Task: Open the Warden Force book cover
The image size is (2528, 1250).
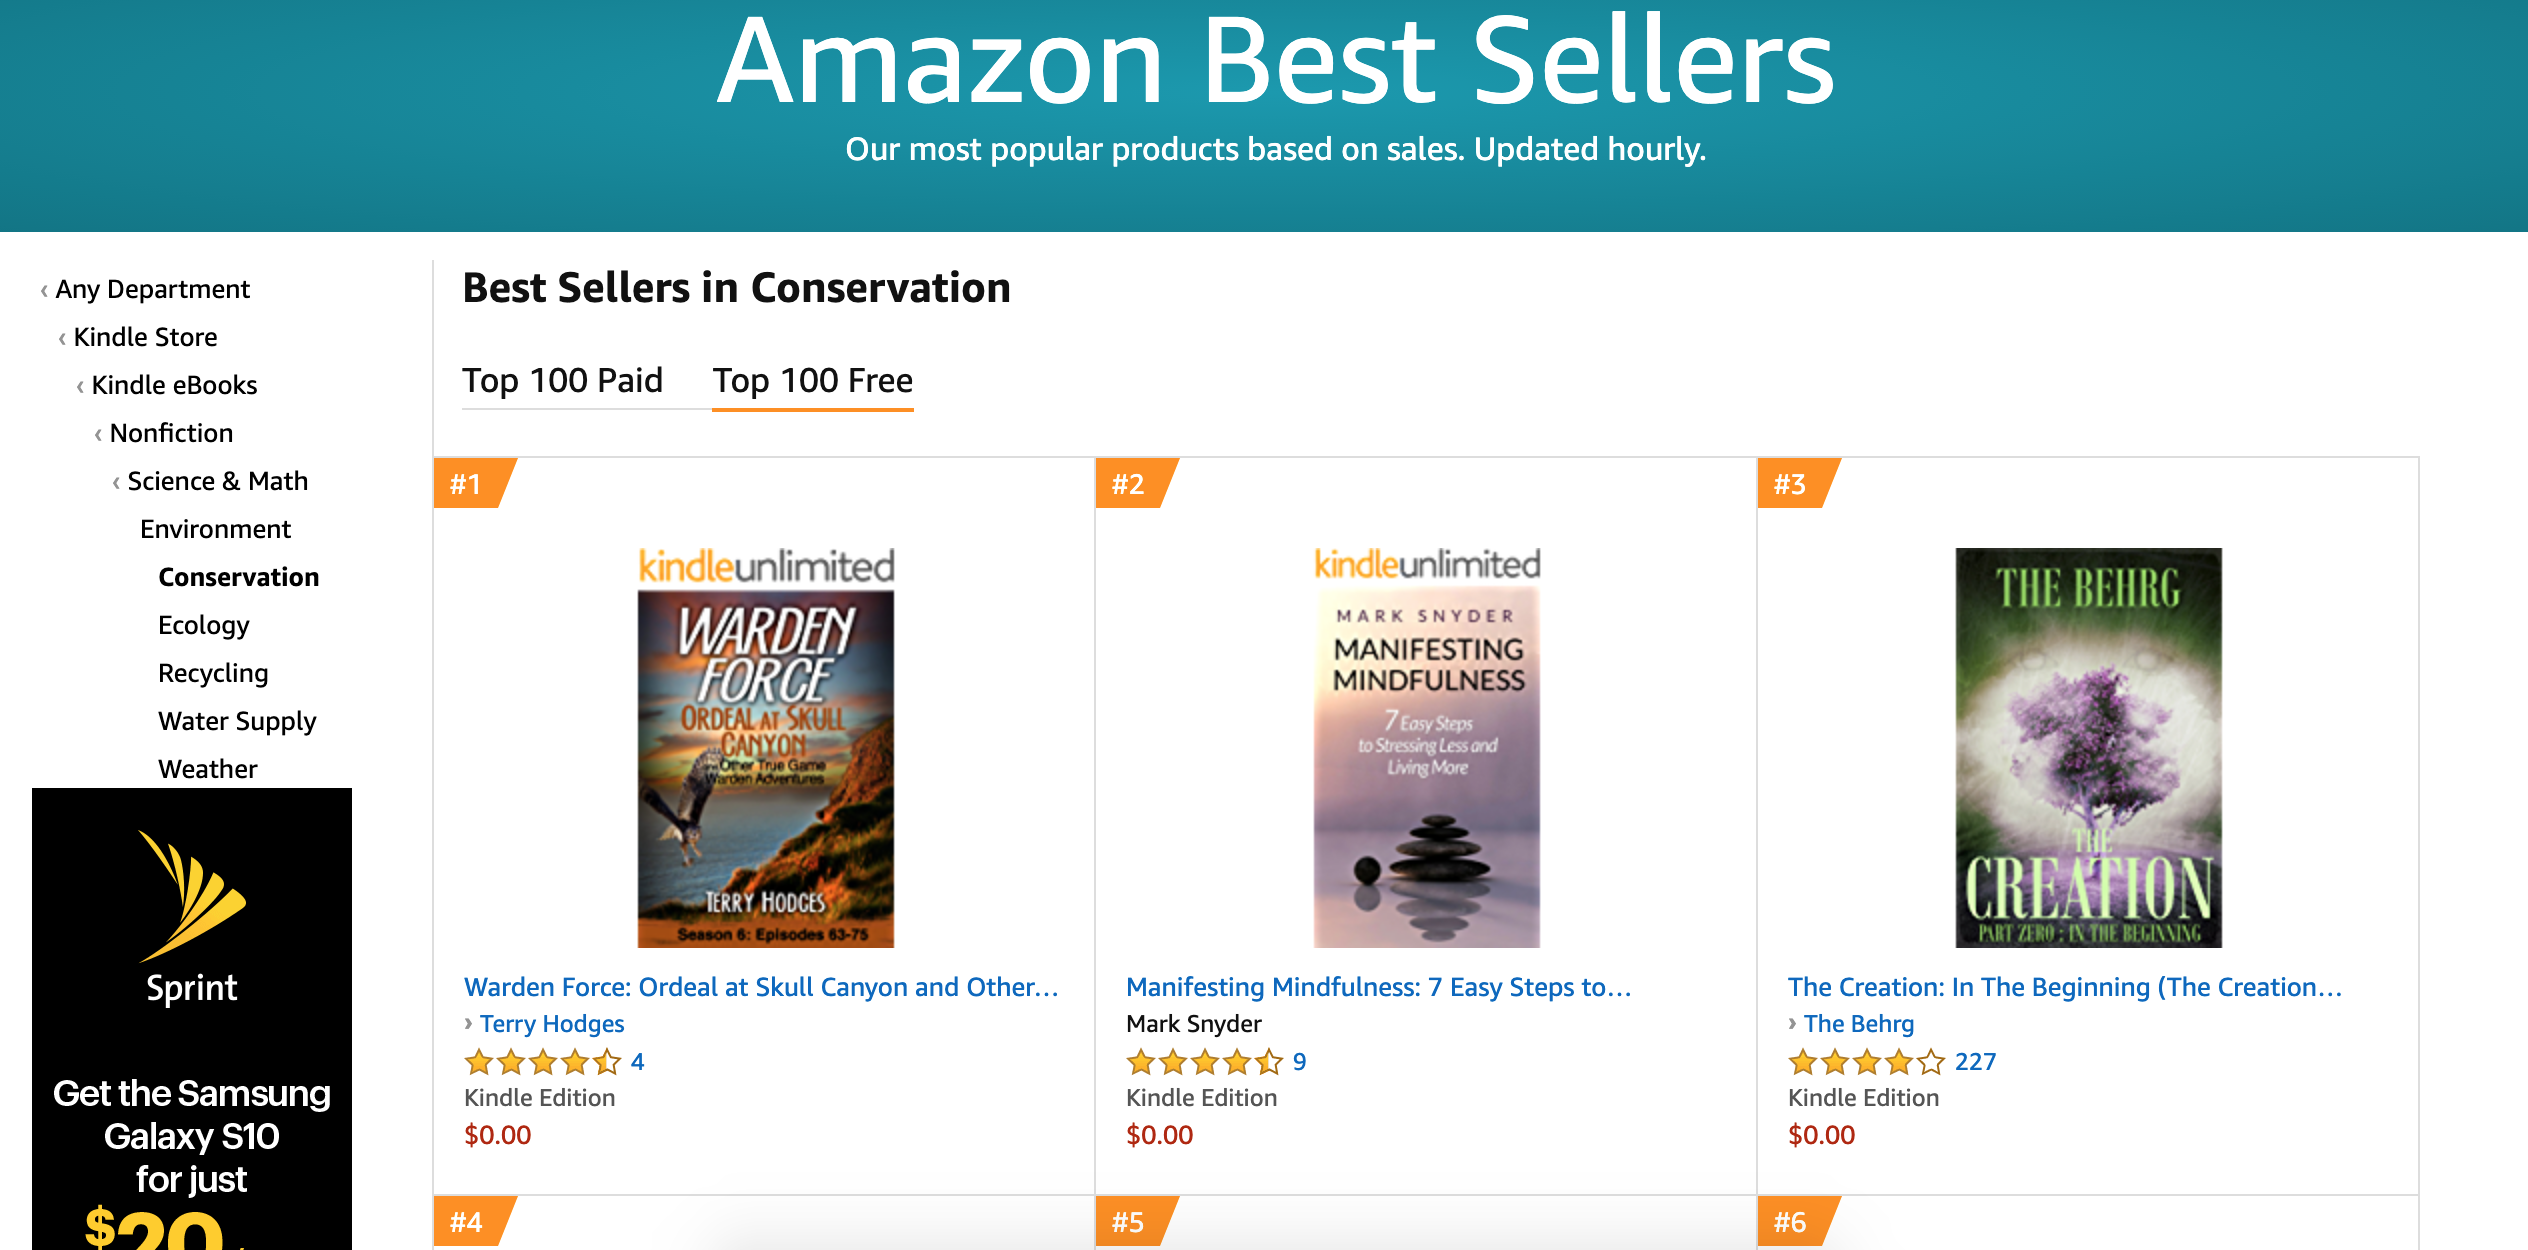Action: click(x=766, y=747)
